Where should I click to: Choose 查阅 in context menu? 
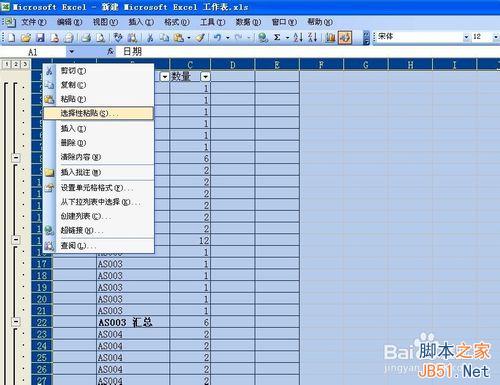[99, 246]
